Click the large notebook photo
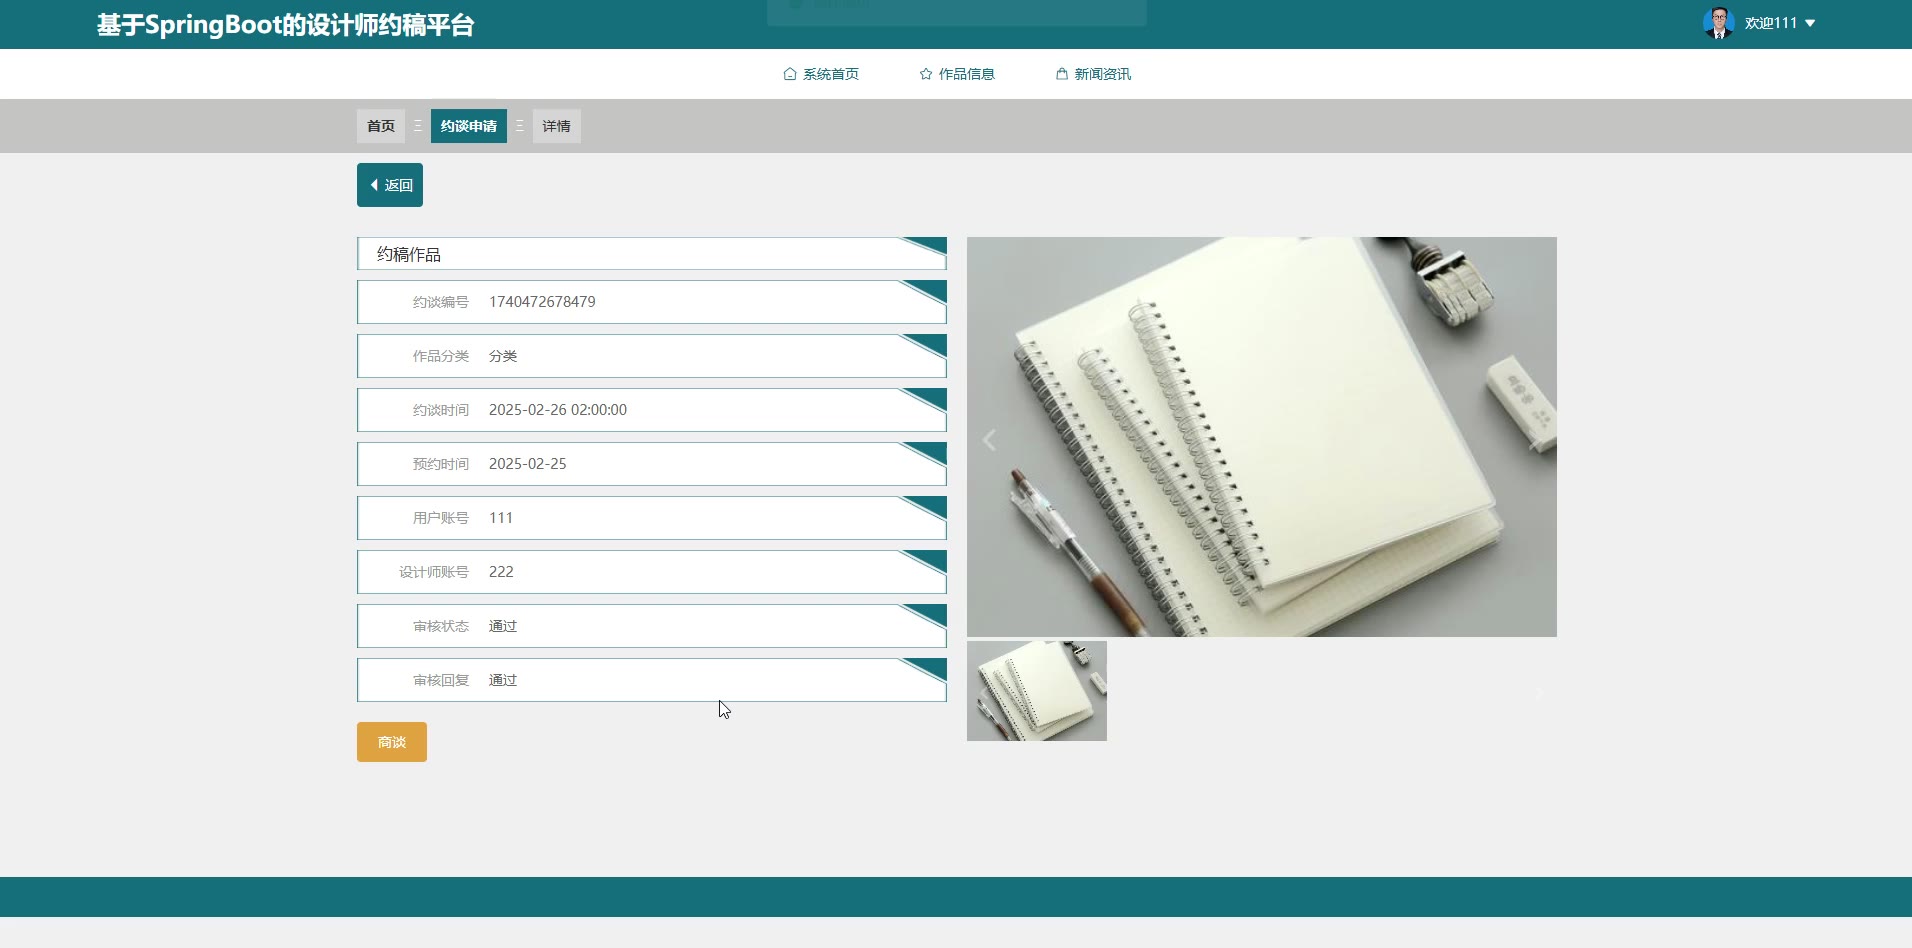The image size is (1912, 948). [x=1262, y=437]
